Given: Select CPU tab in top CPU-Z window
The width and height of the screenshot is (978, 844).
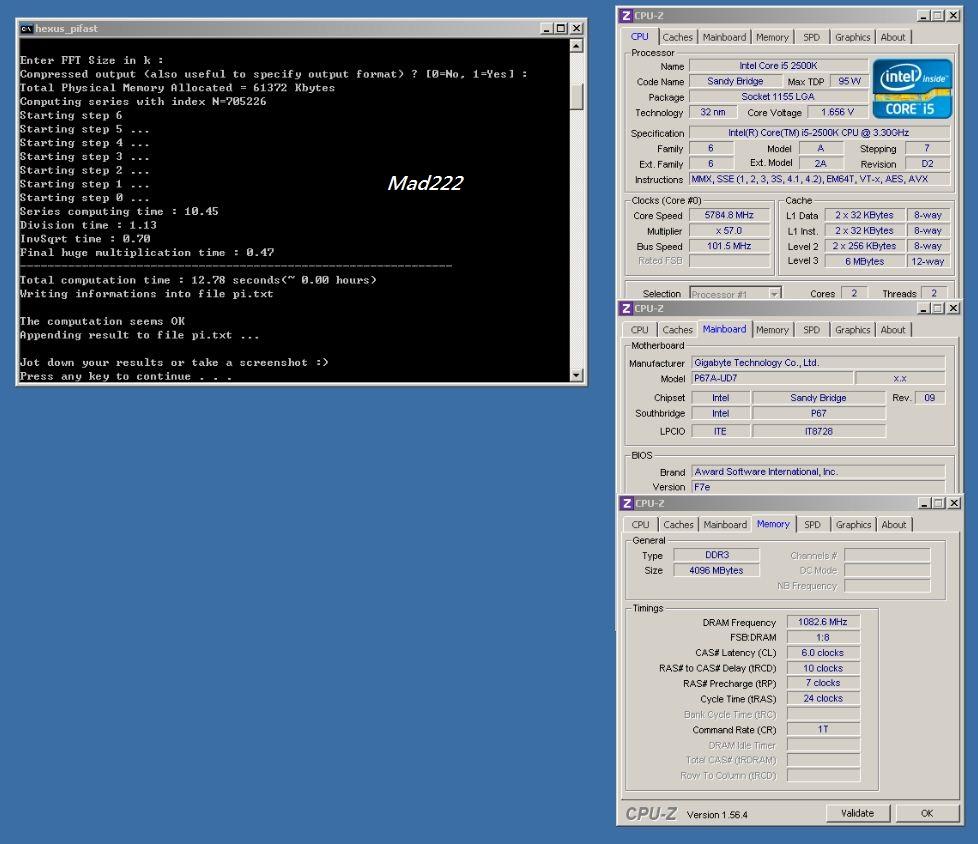Looking at the screenshot, I should click(639, 37).
